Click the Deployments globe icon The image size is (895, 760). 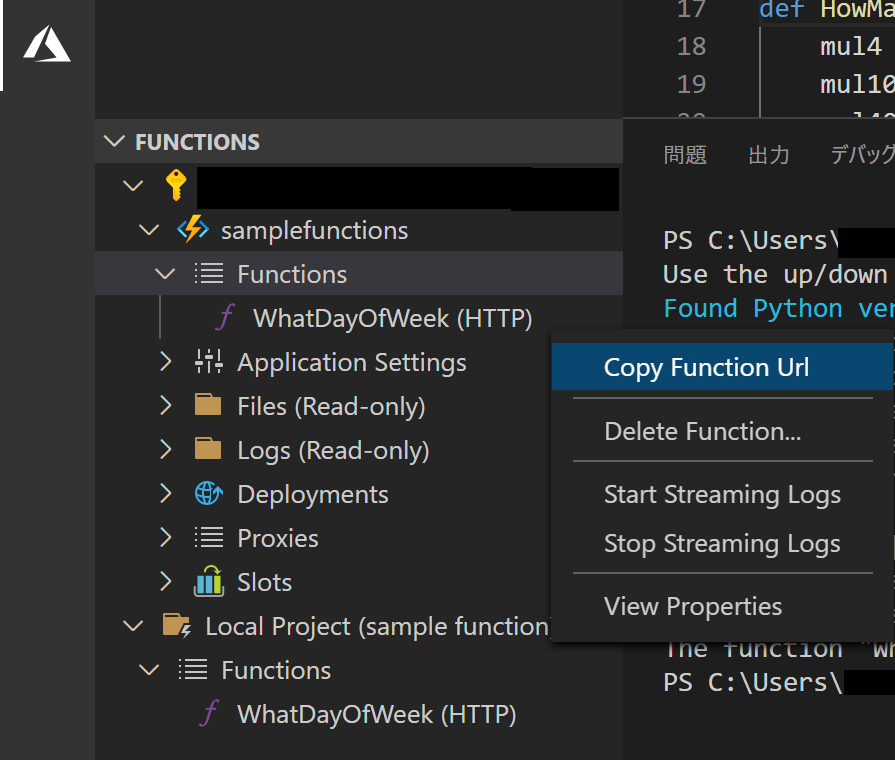click(208, 494)
